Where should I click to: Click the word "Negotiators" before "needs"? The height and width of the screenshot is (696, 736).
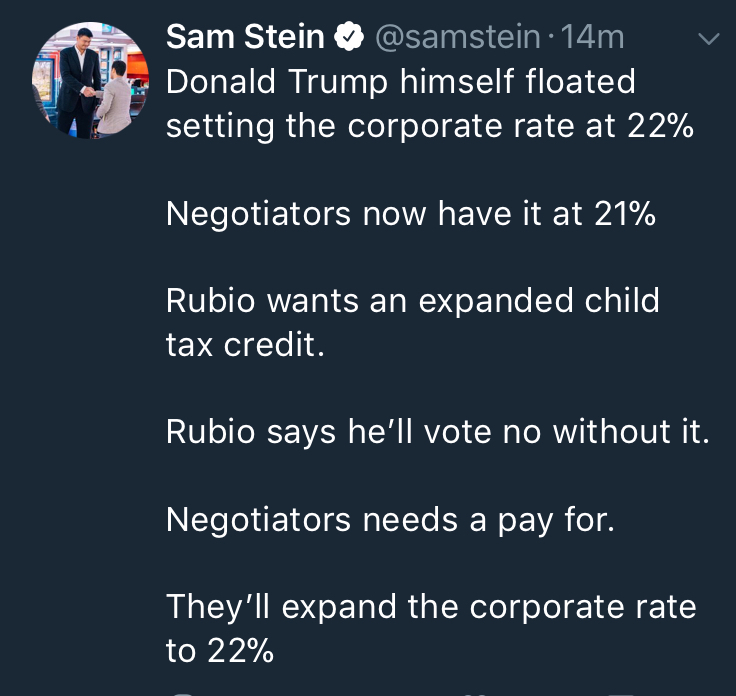pyautogui.click(x=255, y=519)
